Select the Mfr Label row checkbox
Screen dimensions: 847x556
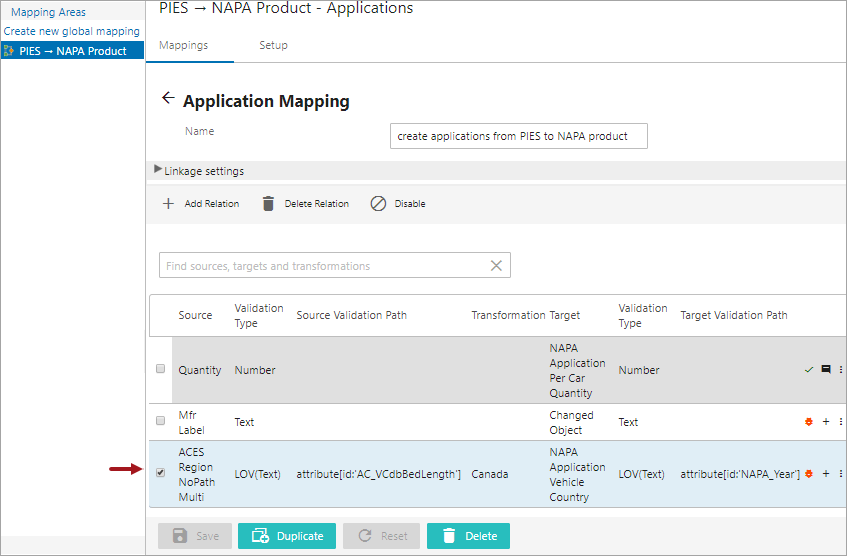coord(160,421)
